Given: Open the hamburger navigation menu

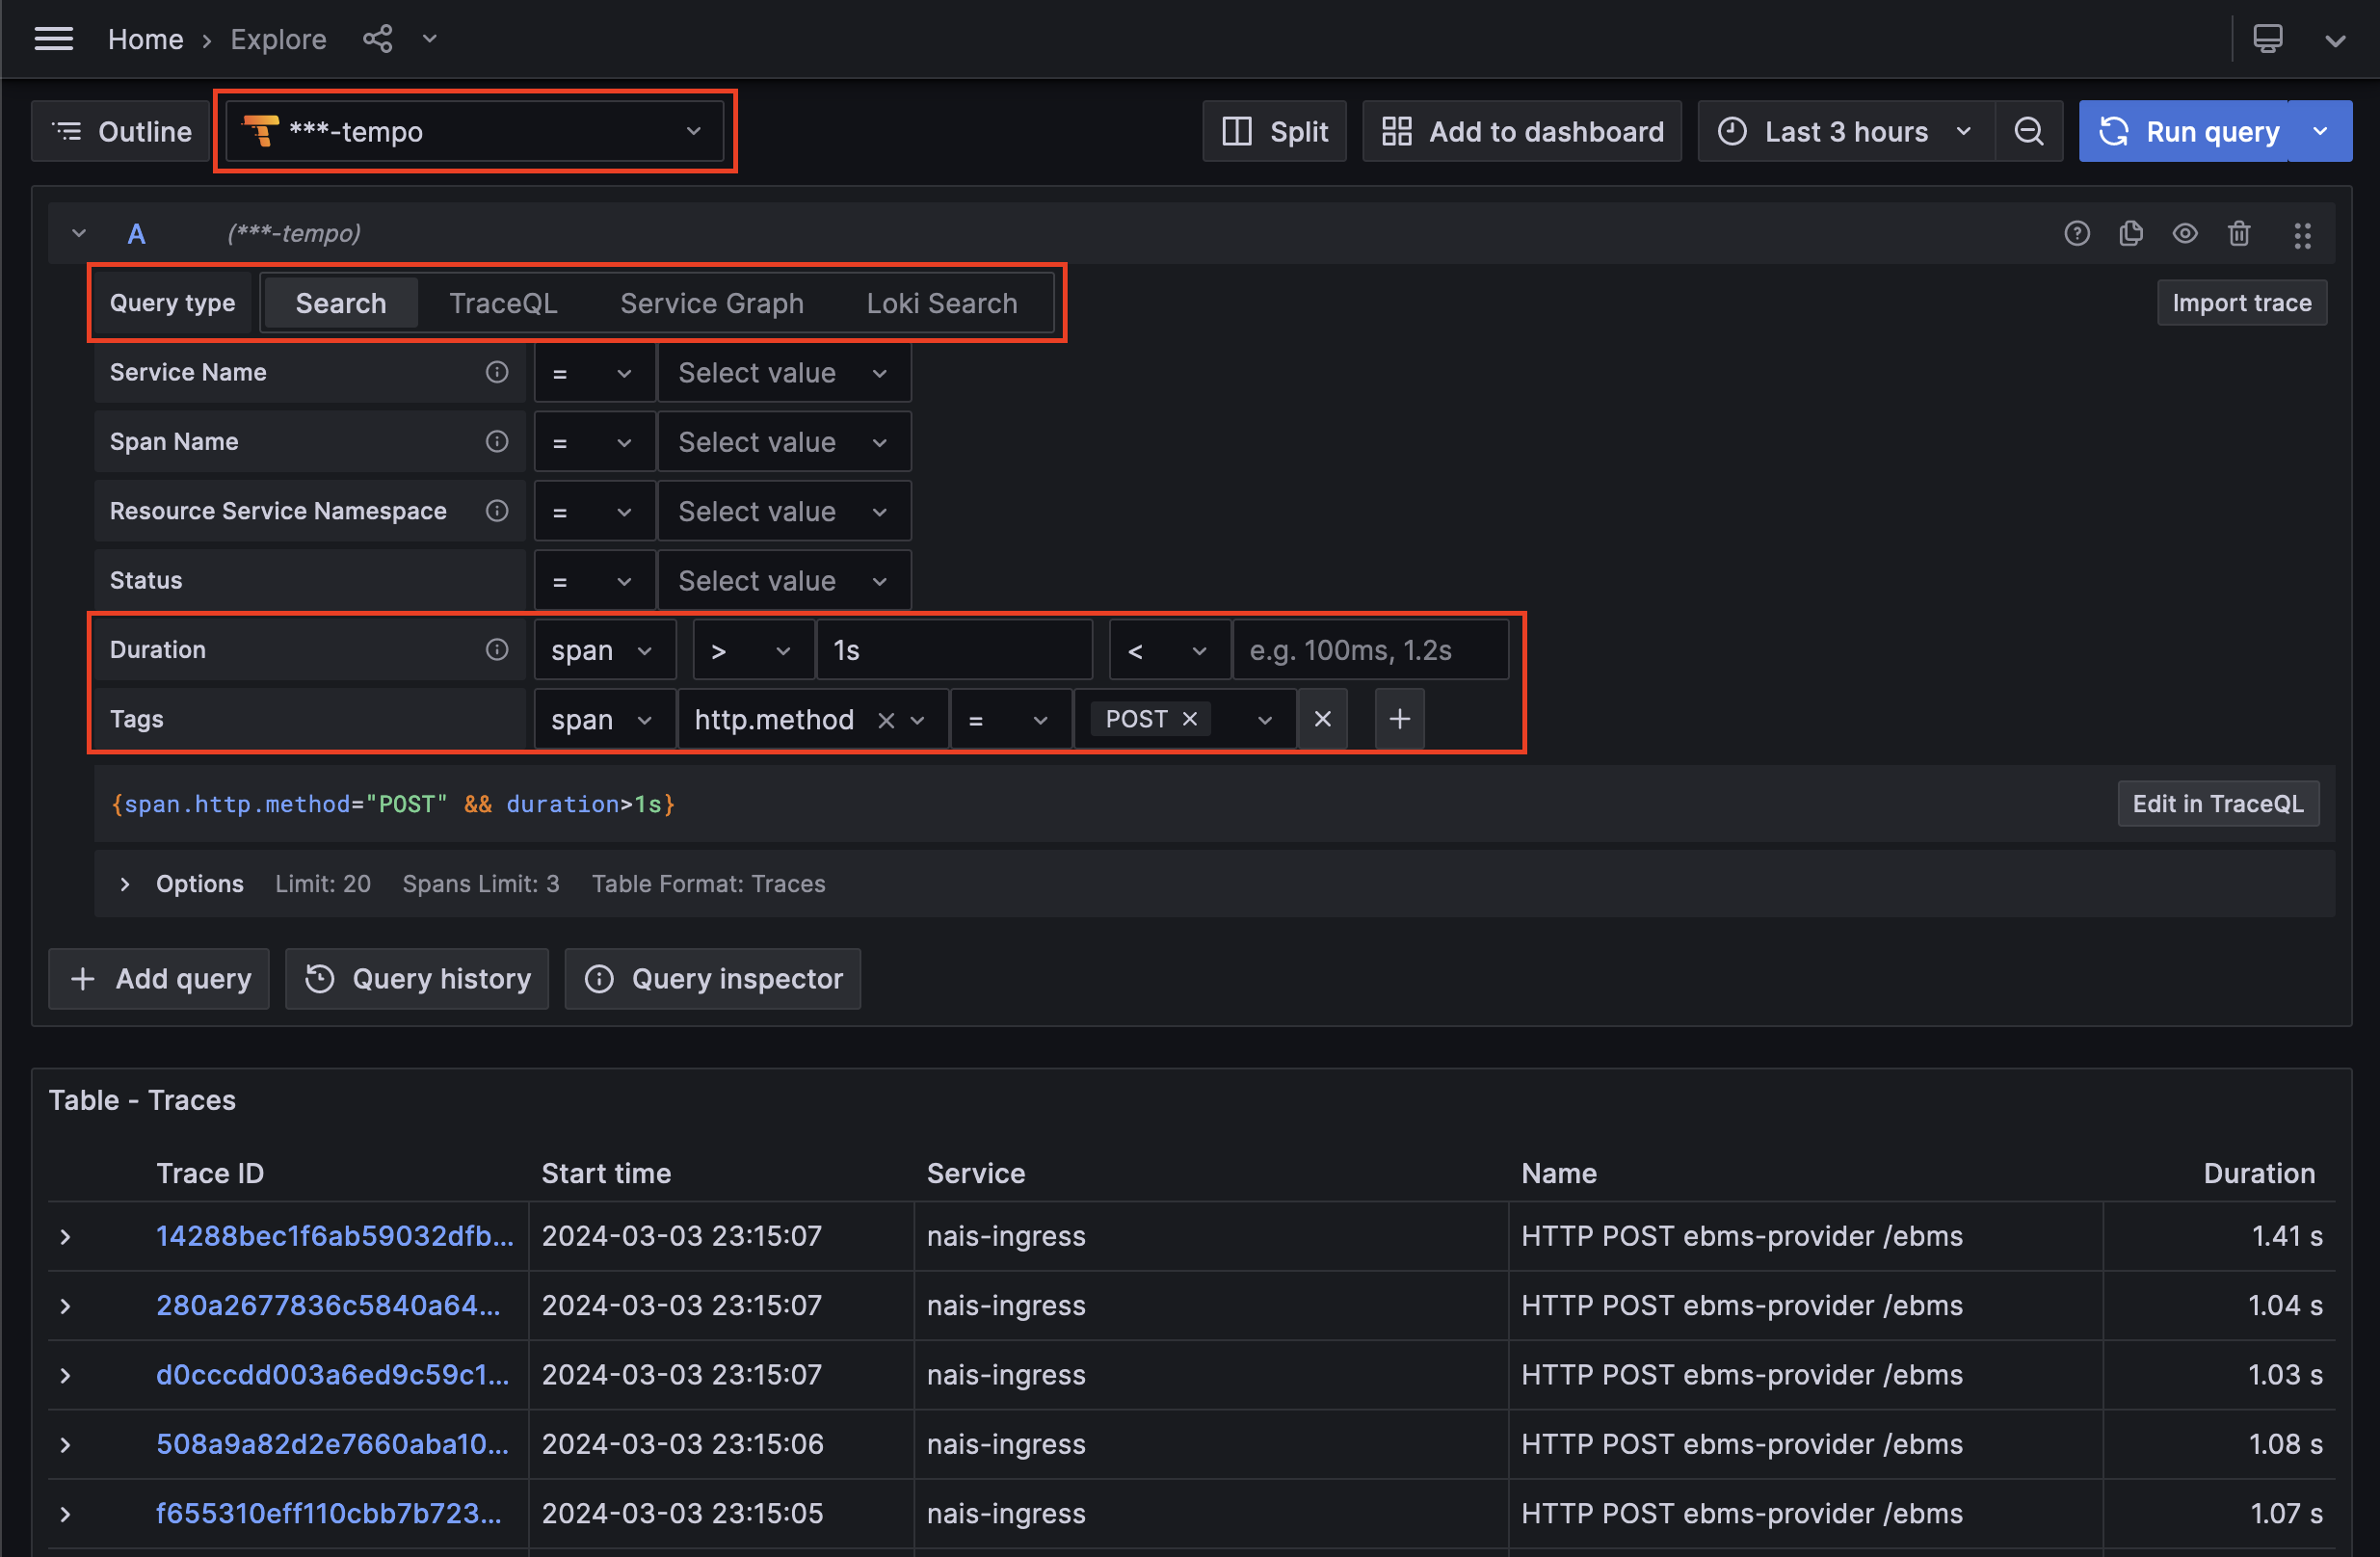Looking at the screenshot, I should (x=54, y=38).
